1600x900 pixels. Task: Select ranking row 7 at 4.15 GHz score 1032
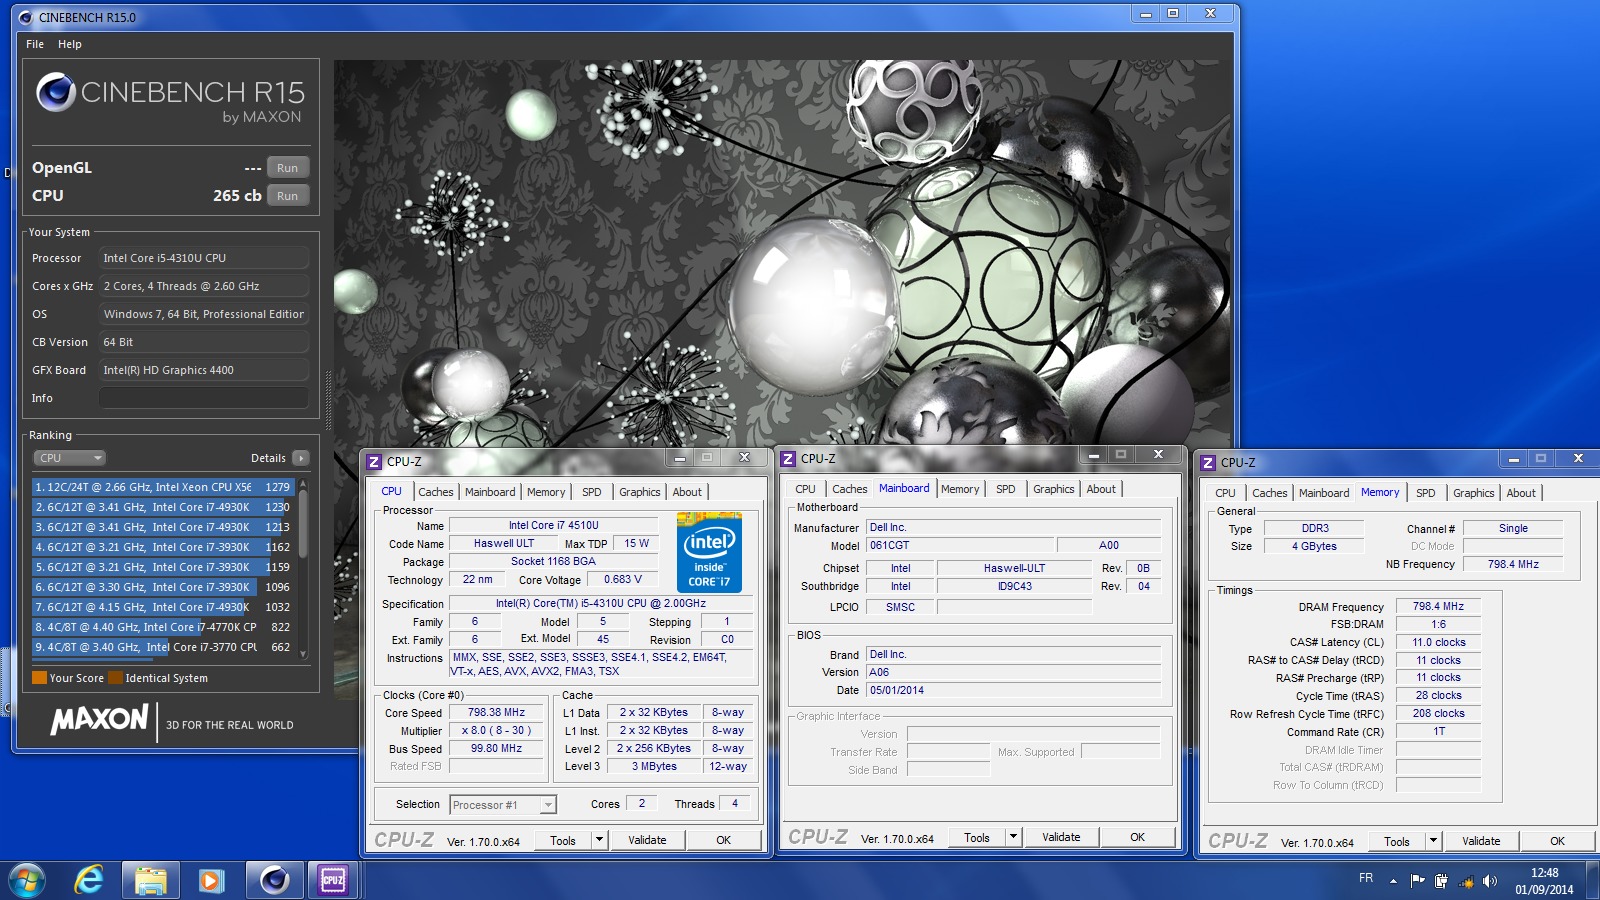[163, 607]
